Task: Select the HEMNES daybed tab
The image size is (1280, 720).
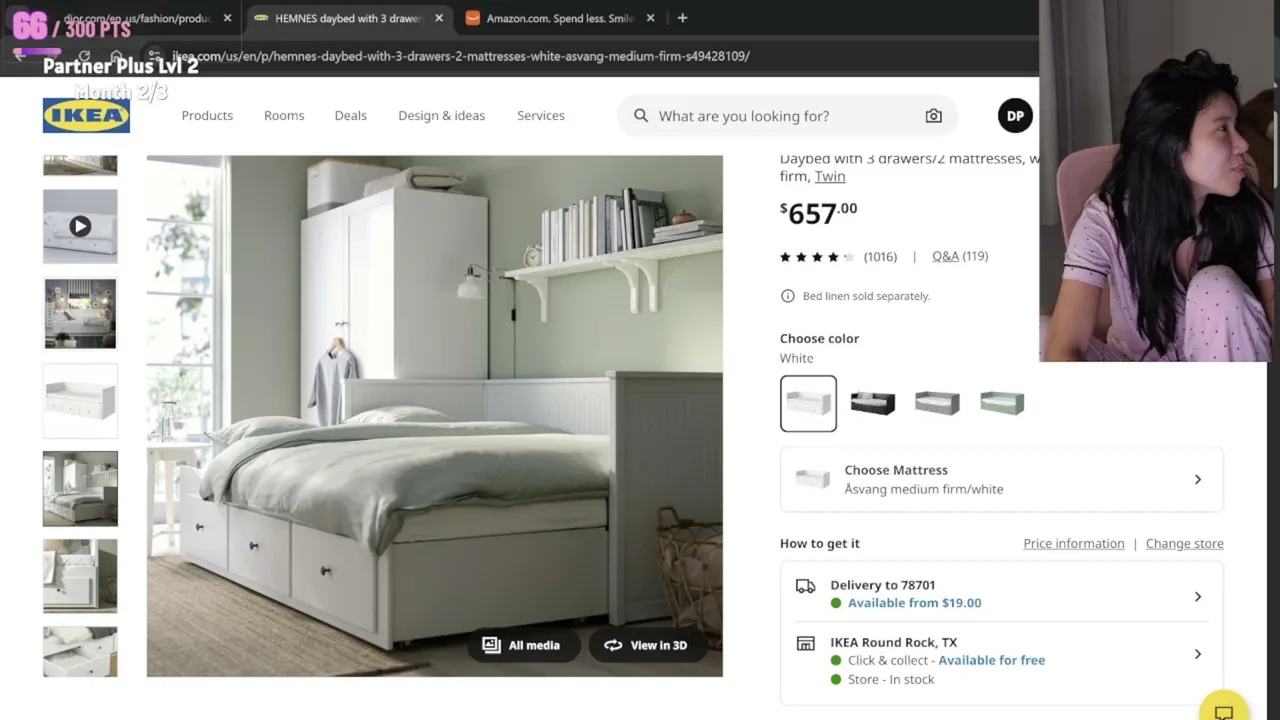Action: [348, 18]
